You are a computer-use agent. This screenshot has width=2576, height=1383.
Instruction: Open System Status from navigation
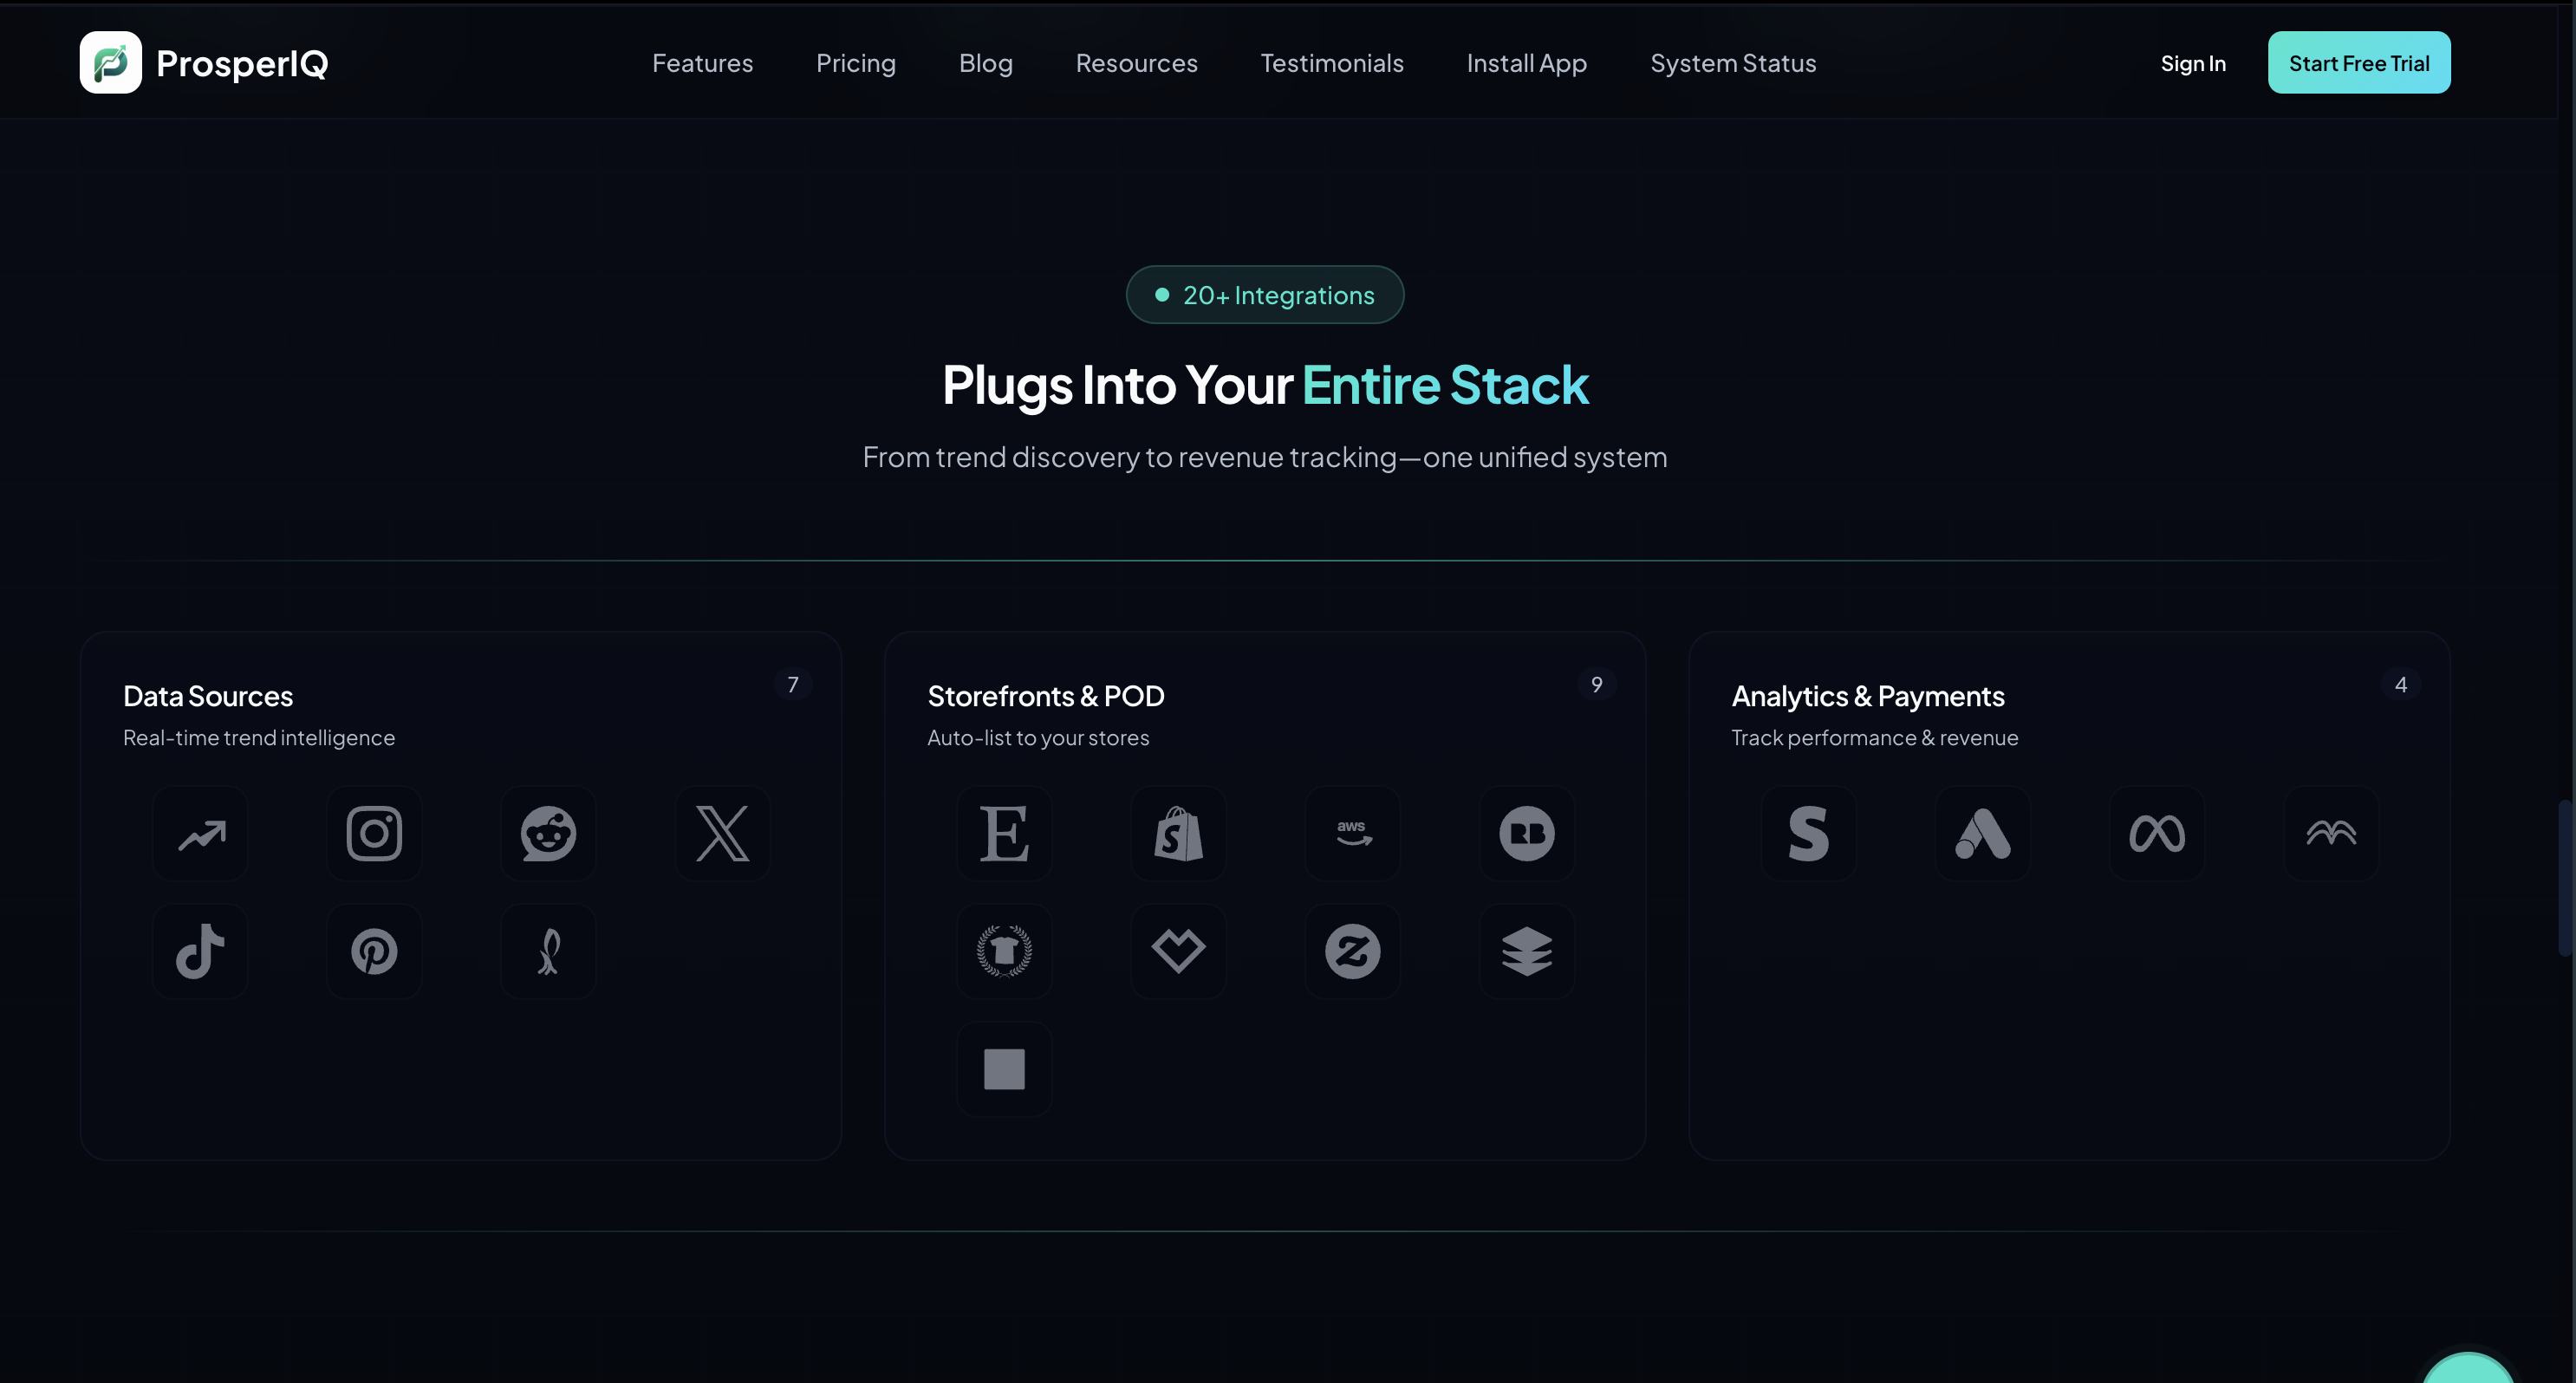pyautogui.click(x=1732, y=63)
